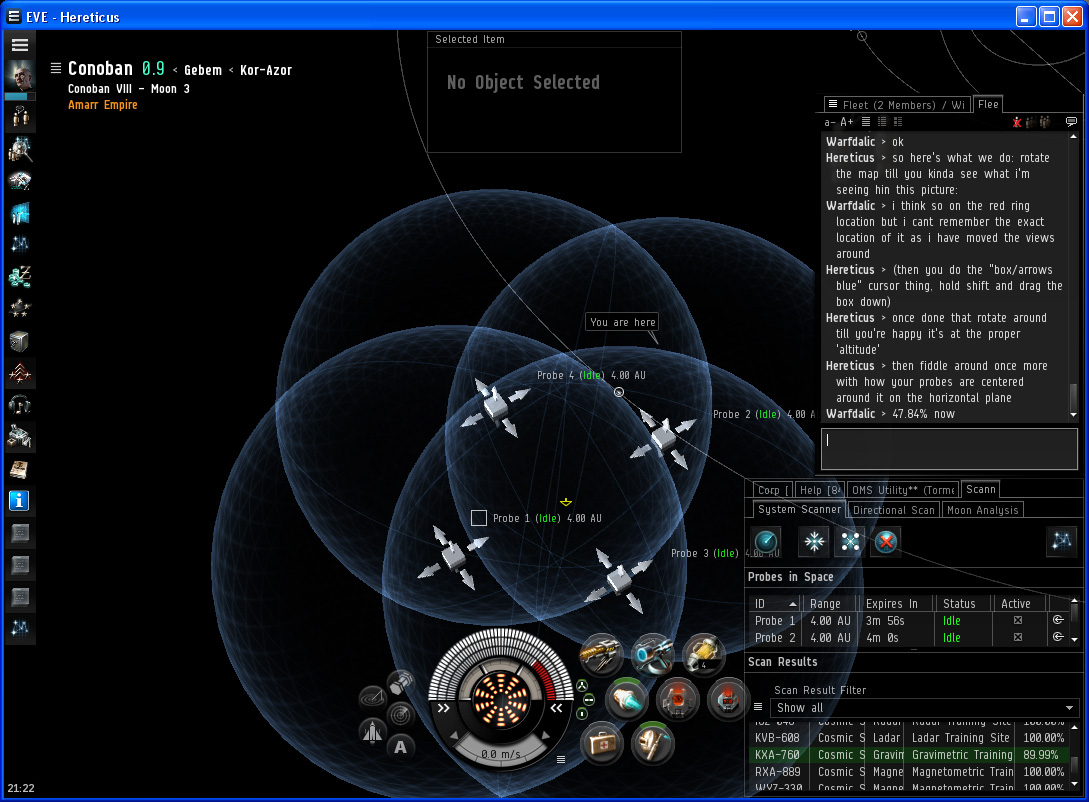Screen dimensions: 1089x802
Task: Click the recover active probes snowflake icon
Action: click(x=814, y=541)
